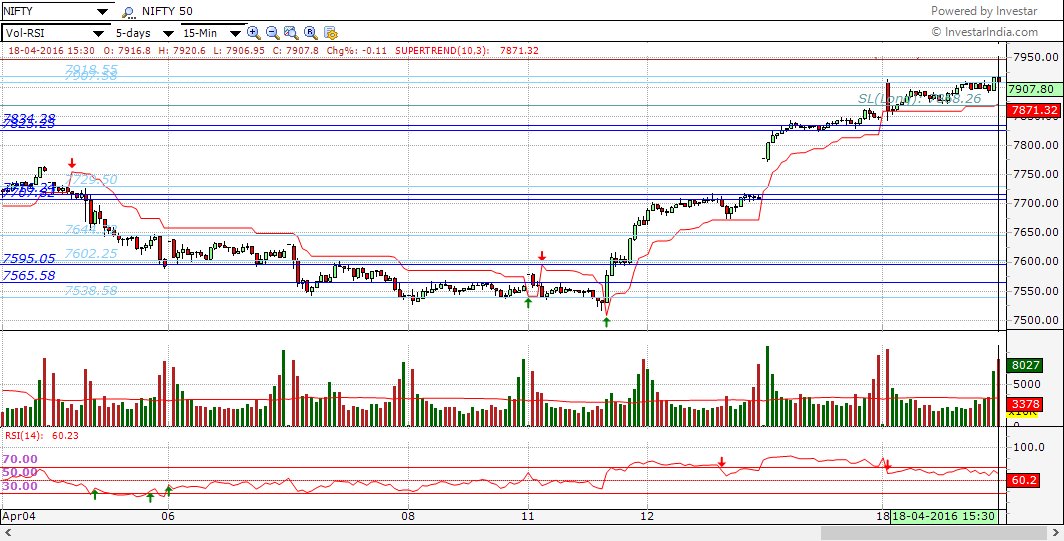Click the Chg%: -0.11 value
Viewport: 1064px width, 541px height.
tap(357, 50)
